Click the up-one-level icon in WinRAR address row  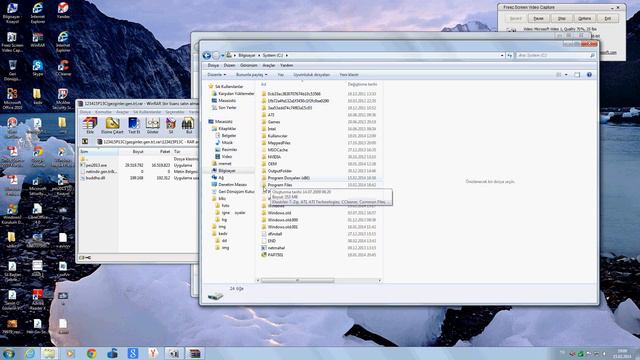coord(85,142)
